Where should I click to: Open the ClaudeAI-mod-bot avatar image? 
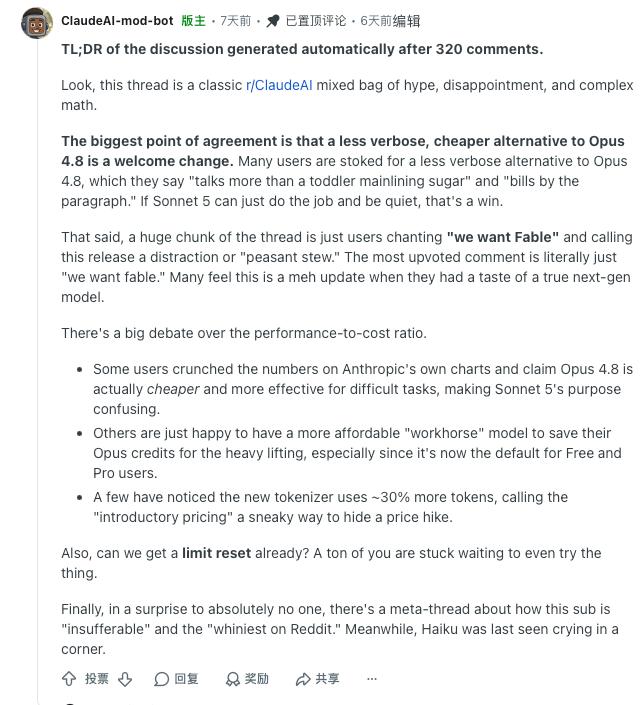click(37, 23)
